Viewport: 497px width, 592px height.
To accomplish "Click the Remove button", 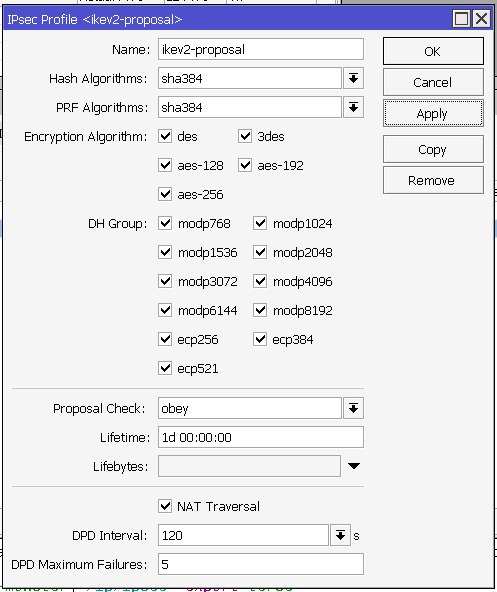I will point(433,180).
